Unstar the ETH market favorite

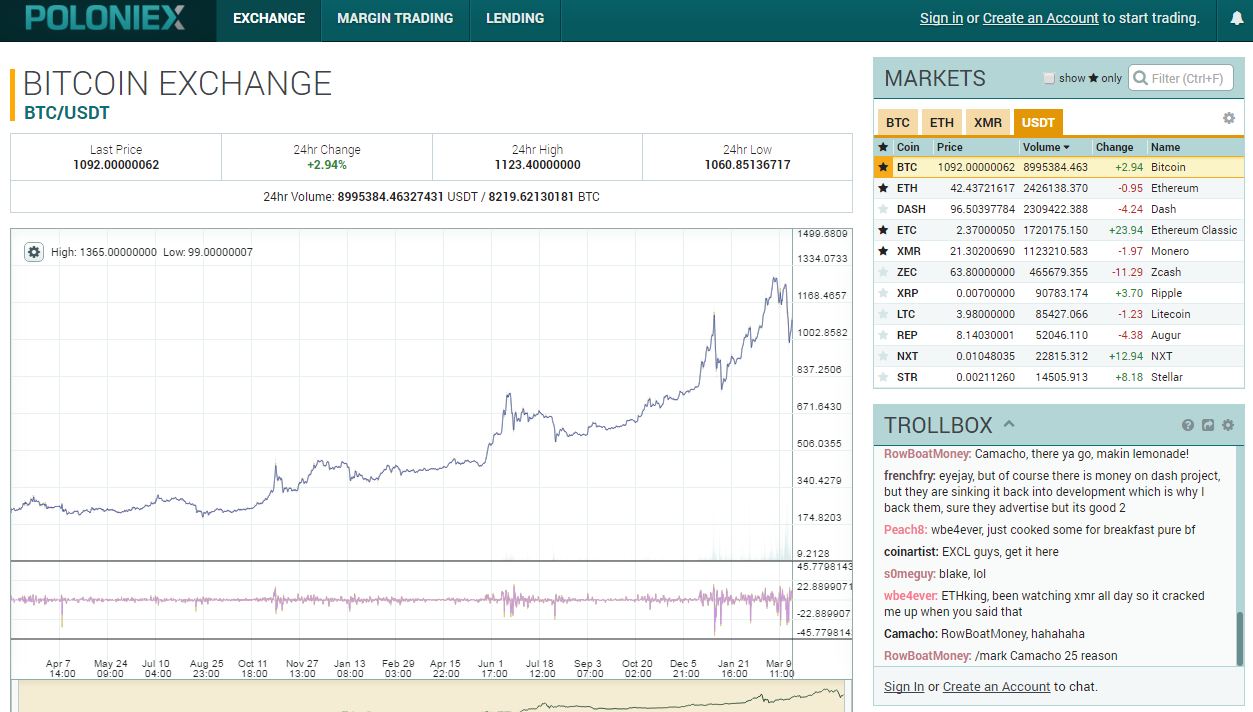click(883, 188)
